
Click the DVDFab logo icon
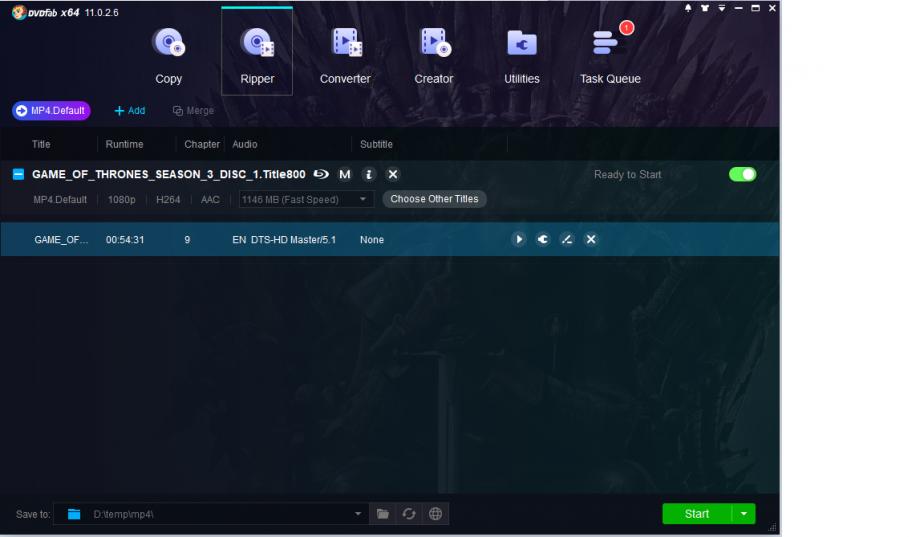point(19,12)
